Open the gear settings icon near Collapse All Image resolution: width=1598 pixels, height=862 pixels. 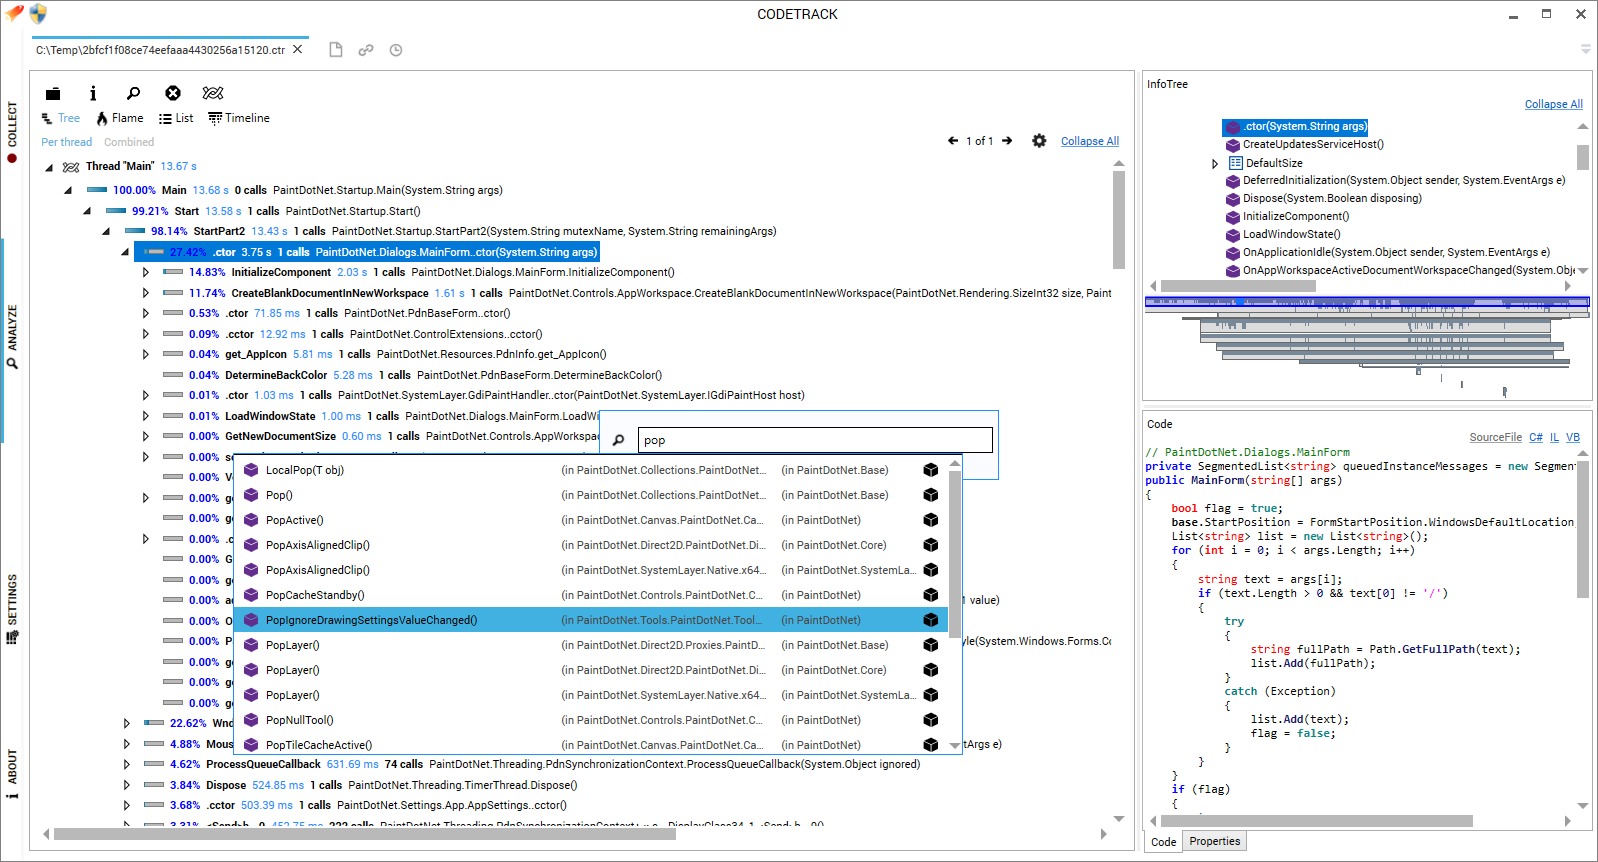tap(1039, 141)
